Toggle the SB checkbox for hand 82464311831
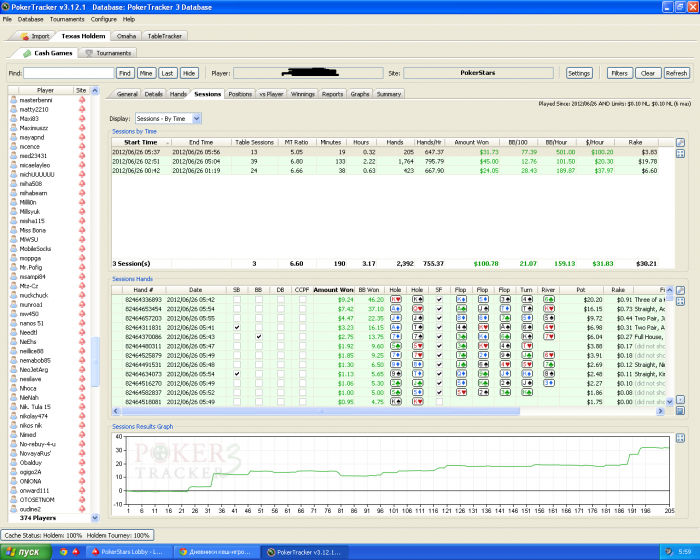 pyautogui.click(x=236, y=327)
